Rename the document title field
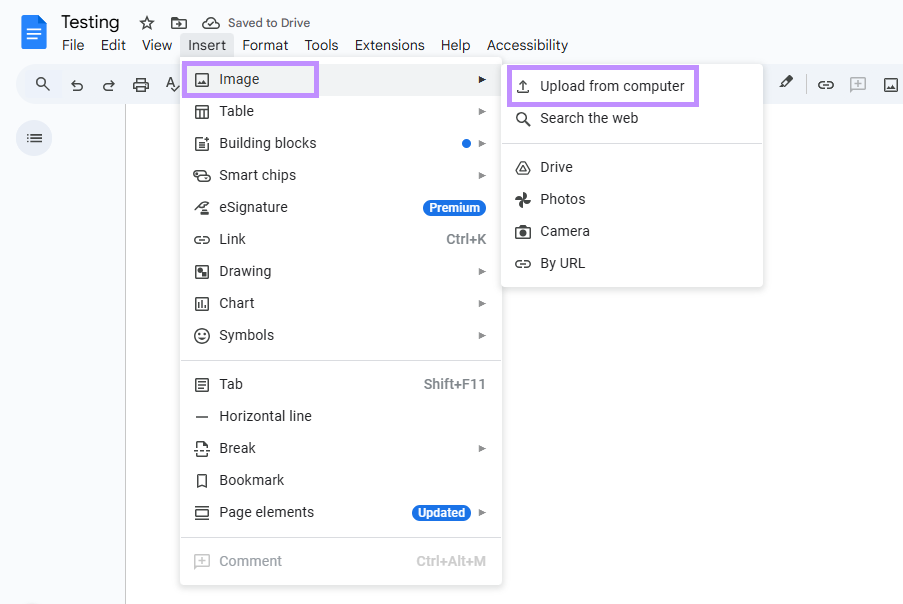The image size is (903, 604). tap(90, 22)
